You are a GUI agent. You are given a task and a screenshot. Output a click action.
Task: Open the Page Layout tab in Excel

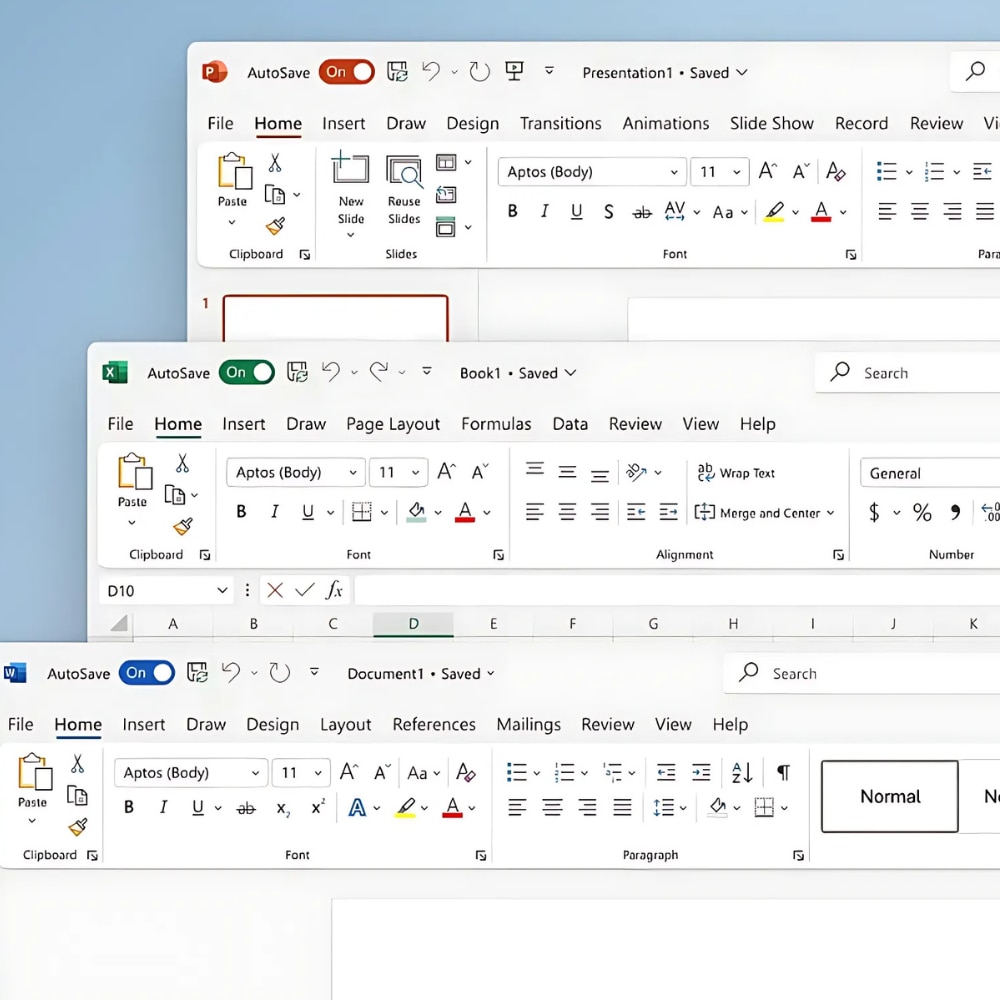tap(393, 425)
